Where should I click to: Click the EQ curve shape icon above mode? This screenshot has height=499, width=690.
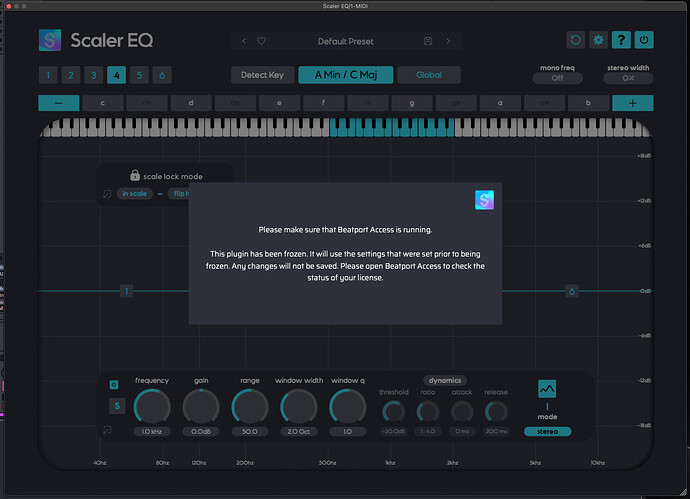coord(547,389)
